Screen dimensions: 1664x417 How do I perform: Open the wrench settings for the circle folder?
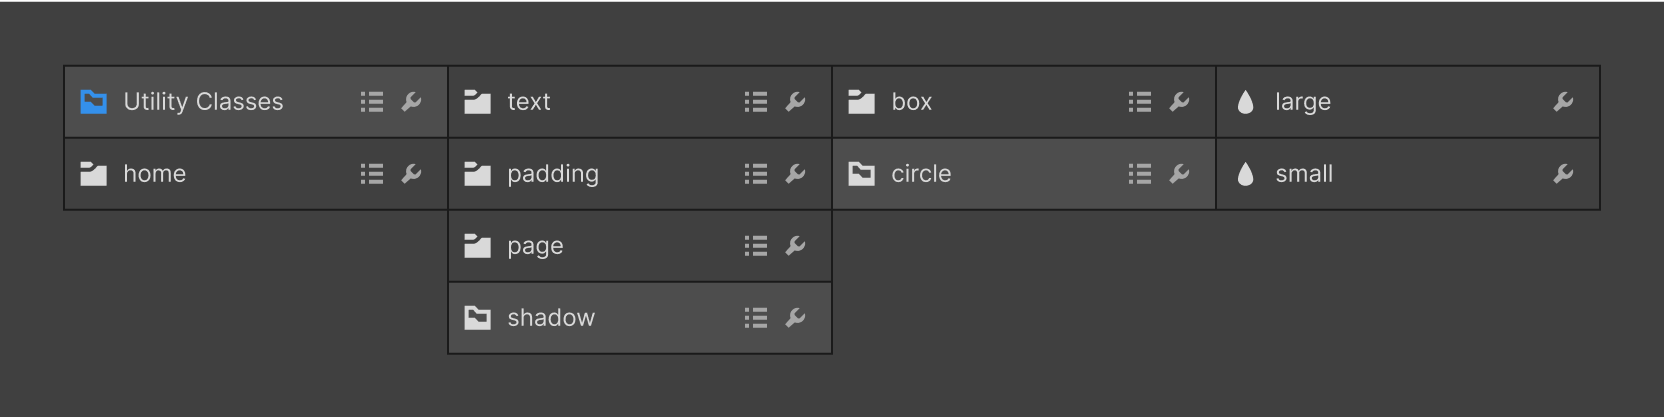[1179, 174]
